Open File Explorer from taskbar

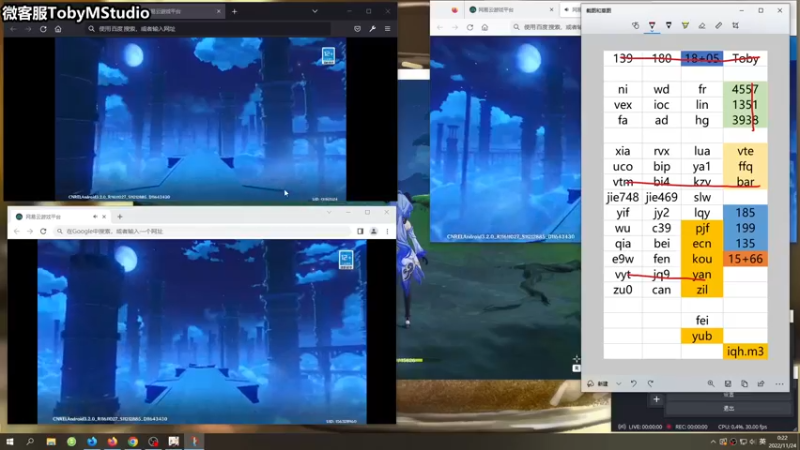pos(51,442)
